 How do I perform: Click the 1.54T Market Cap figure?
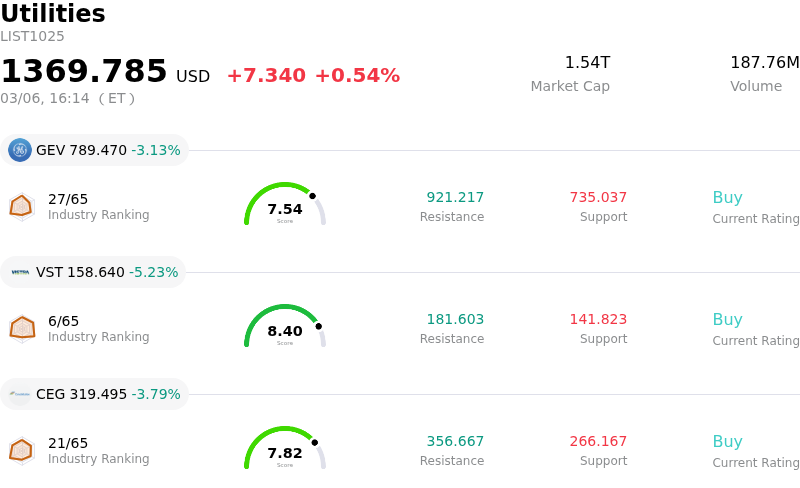point(587,63)
